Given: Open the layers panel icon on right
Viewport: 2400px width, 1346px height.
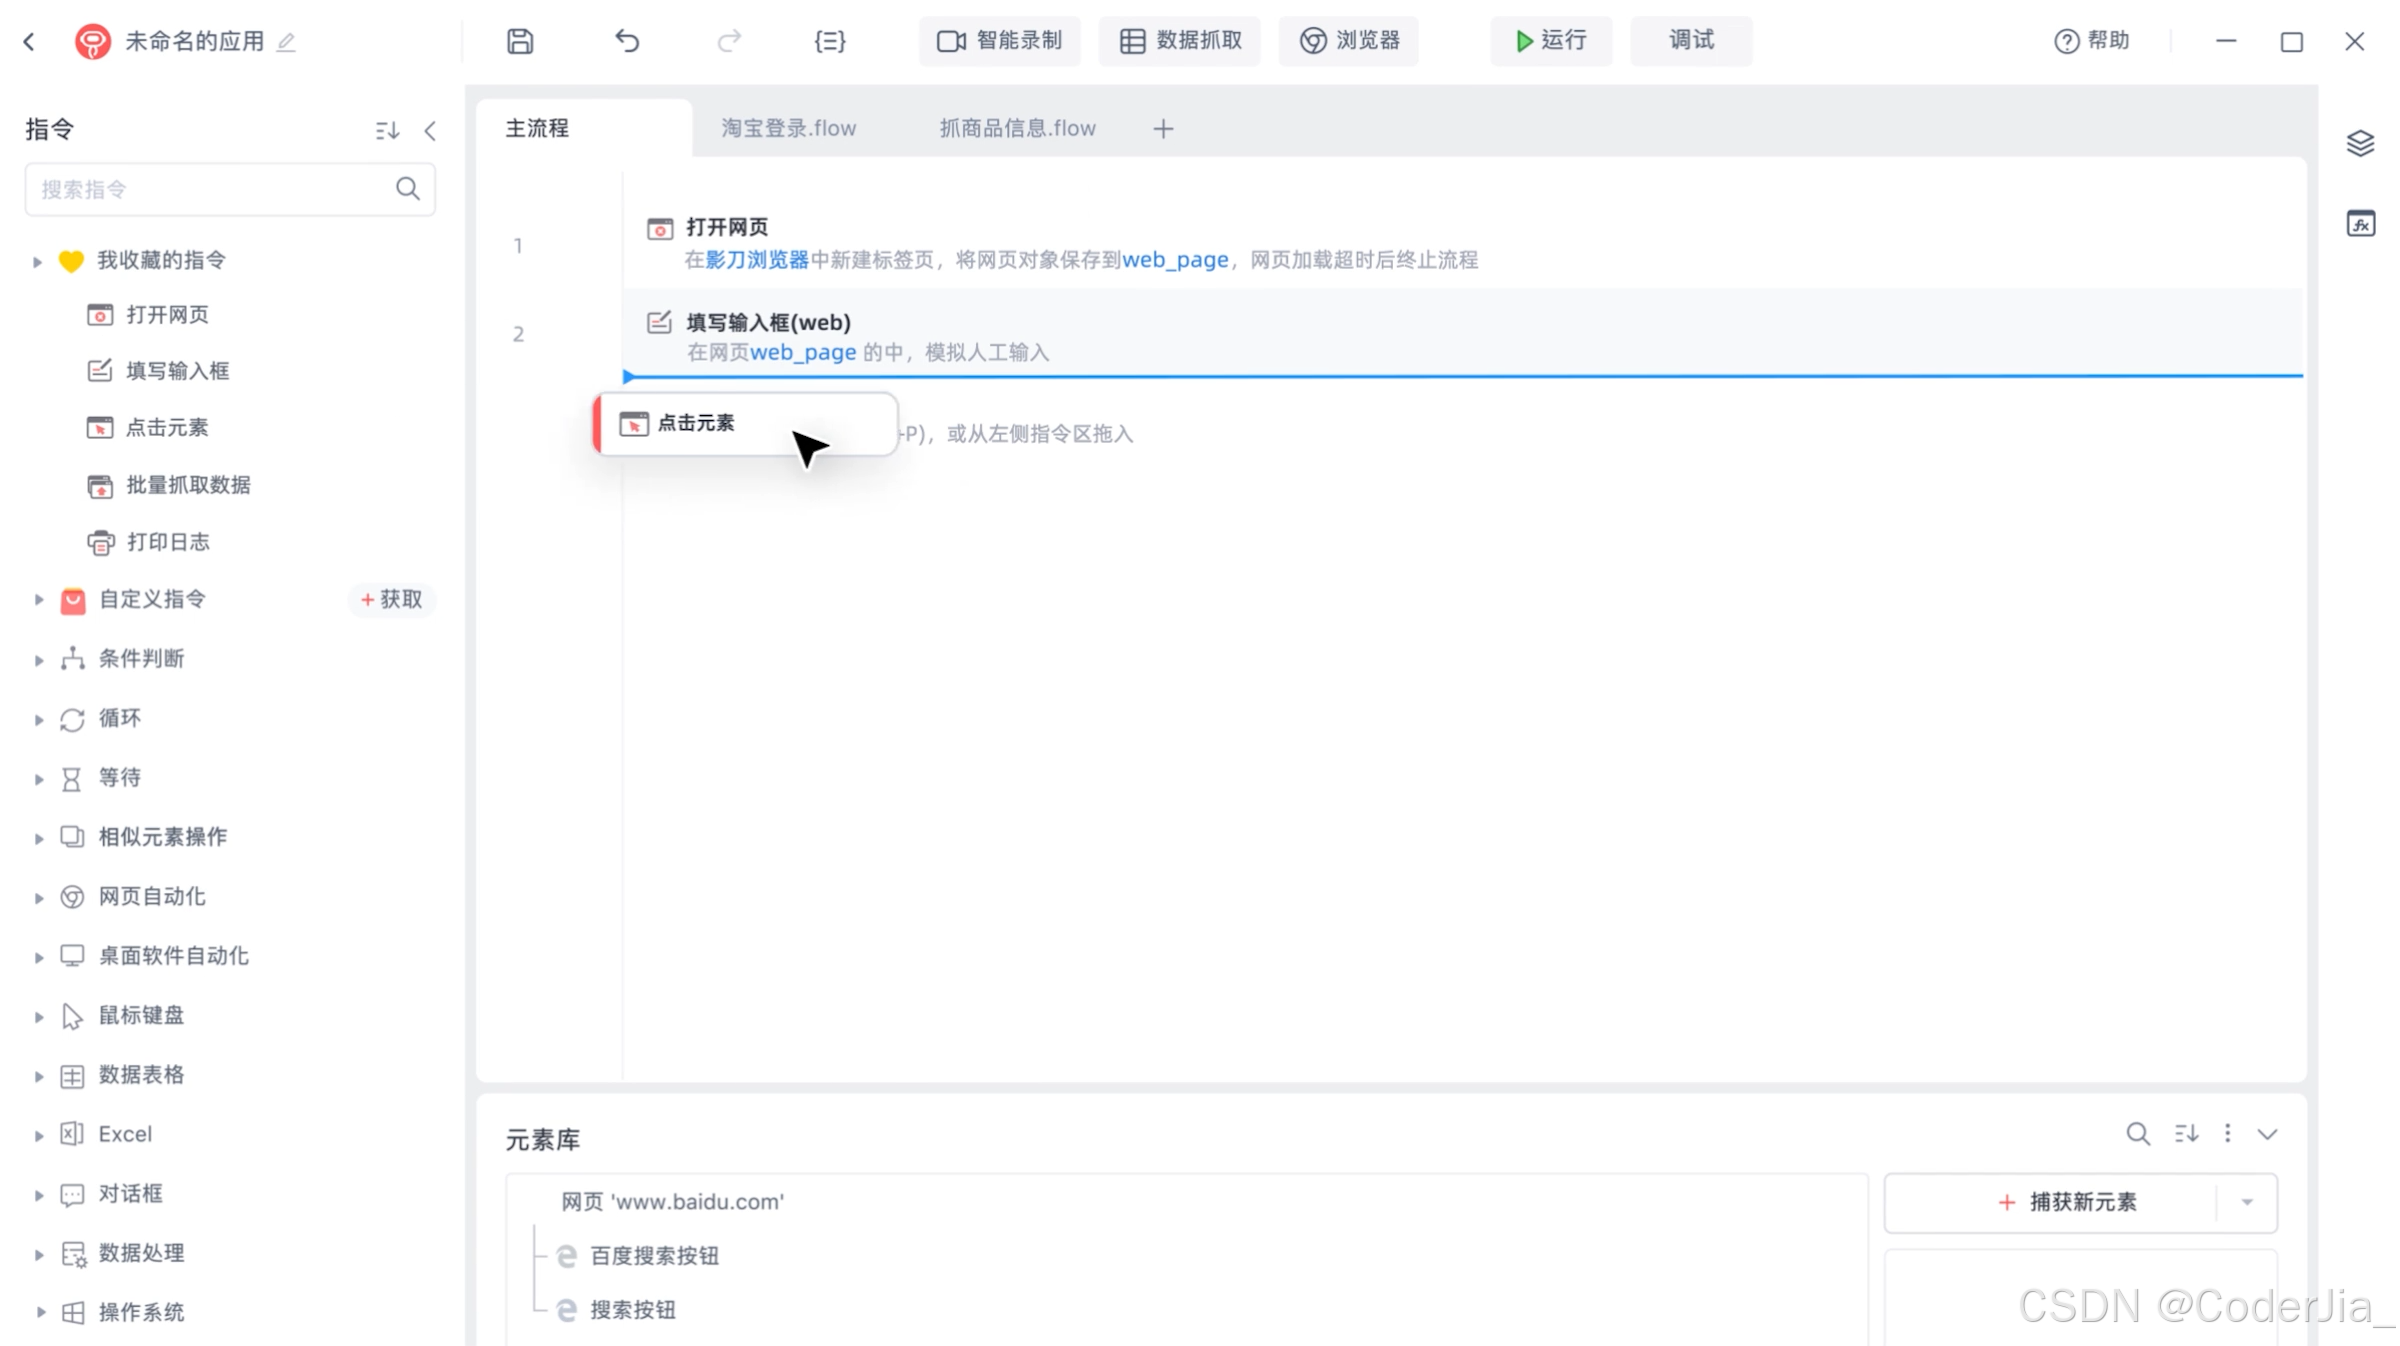Looking at the screenshot, I should [x=2360, y=143].
